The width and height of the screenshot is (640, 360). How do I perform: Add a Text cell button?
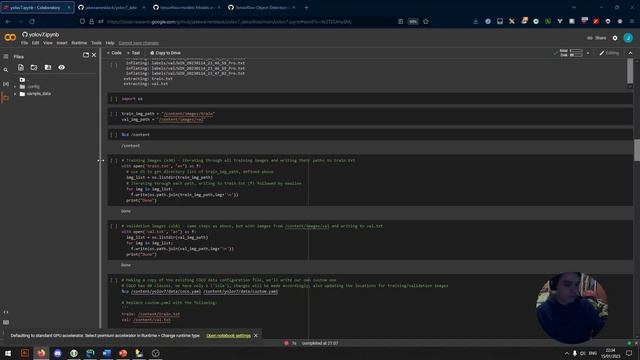[x=133, y=53]
